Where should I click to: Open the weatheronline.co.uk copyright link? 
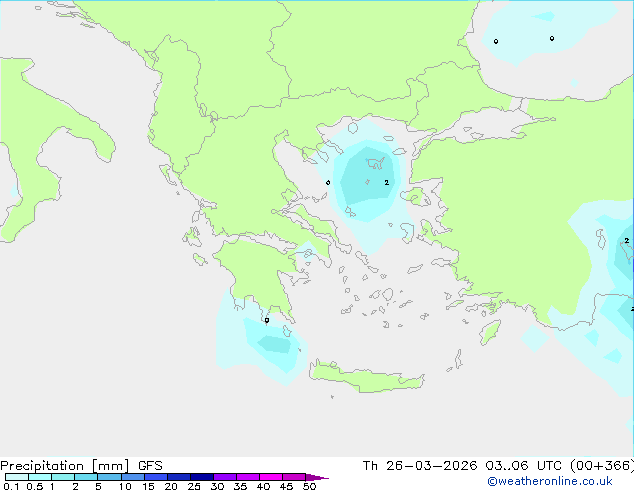[x=550, y=481]
